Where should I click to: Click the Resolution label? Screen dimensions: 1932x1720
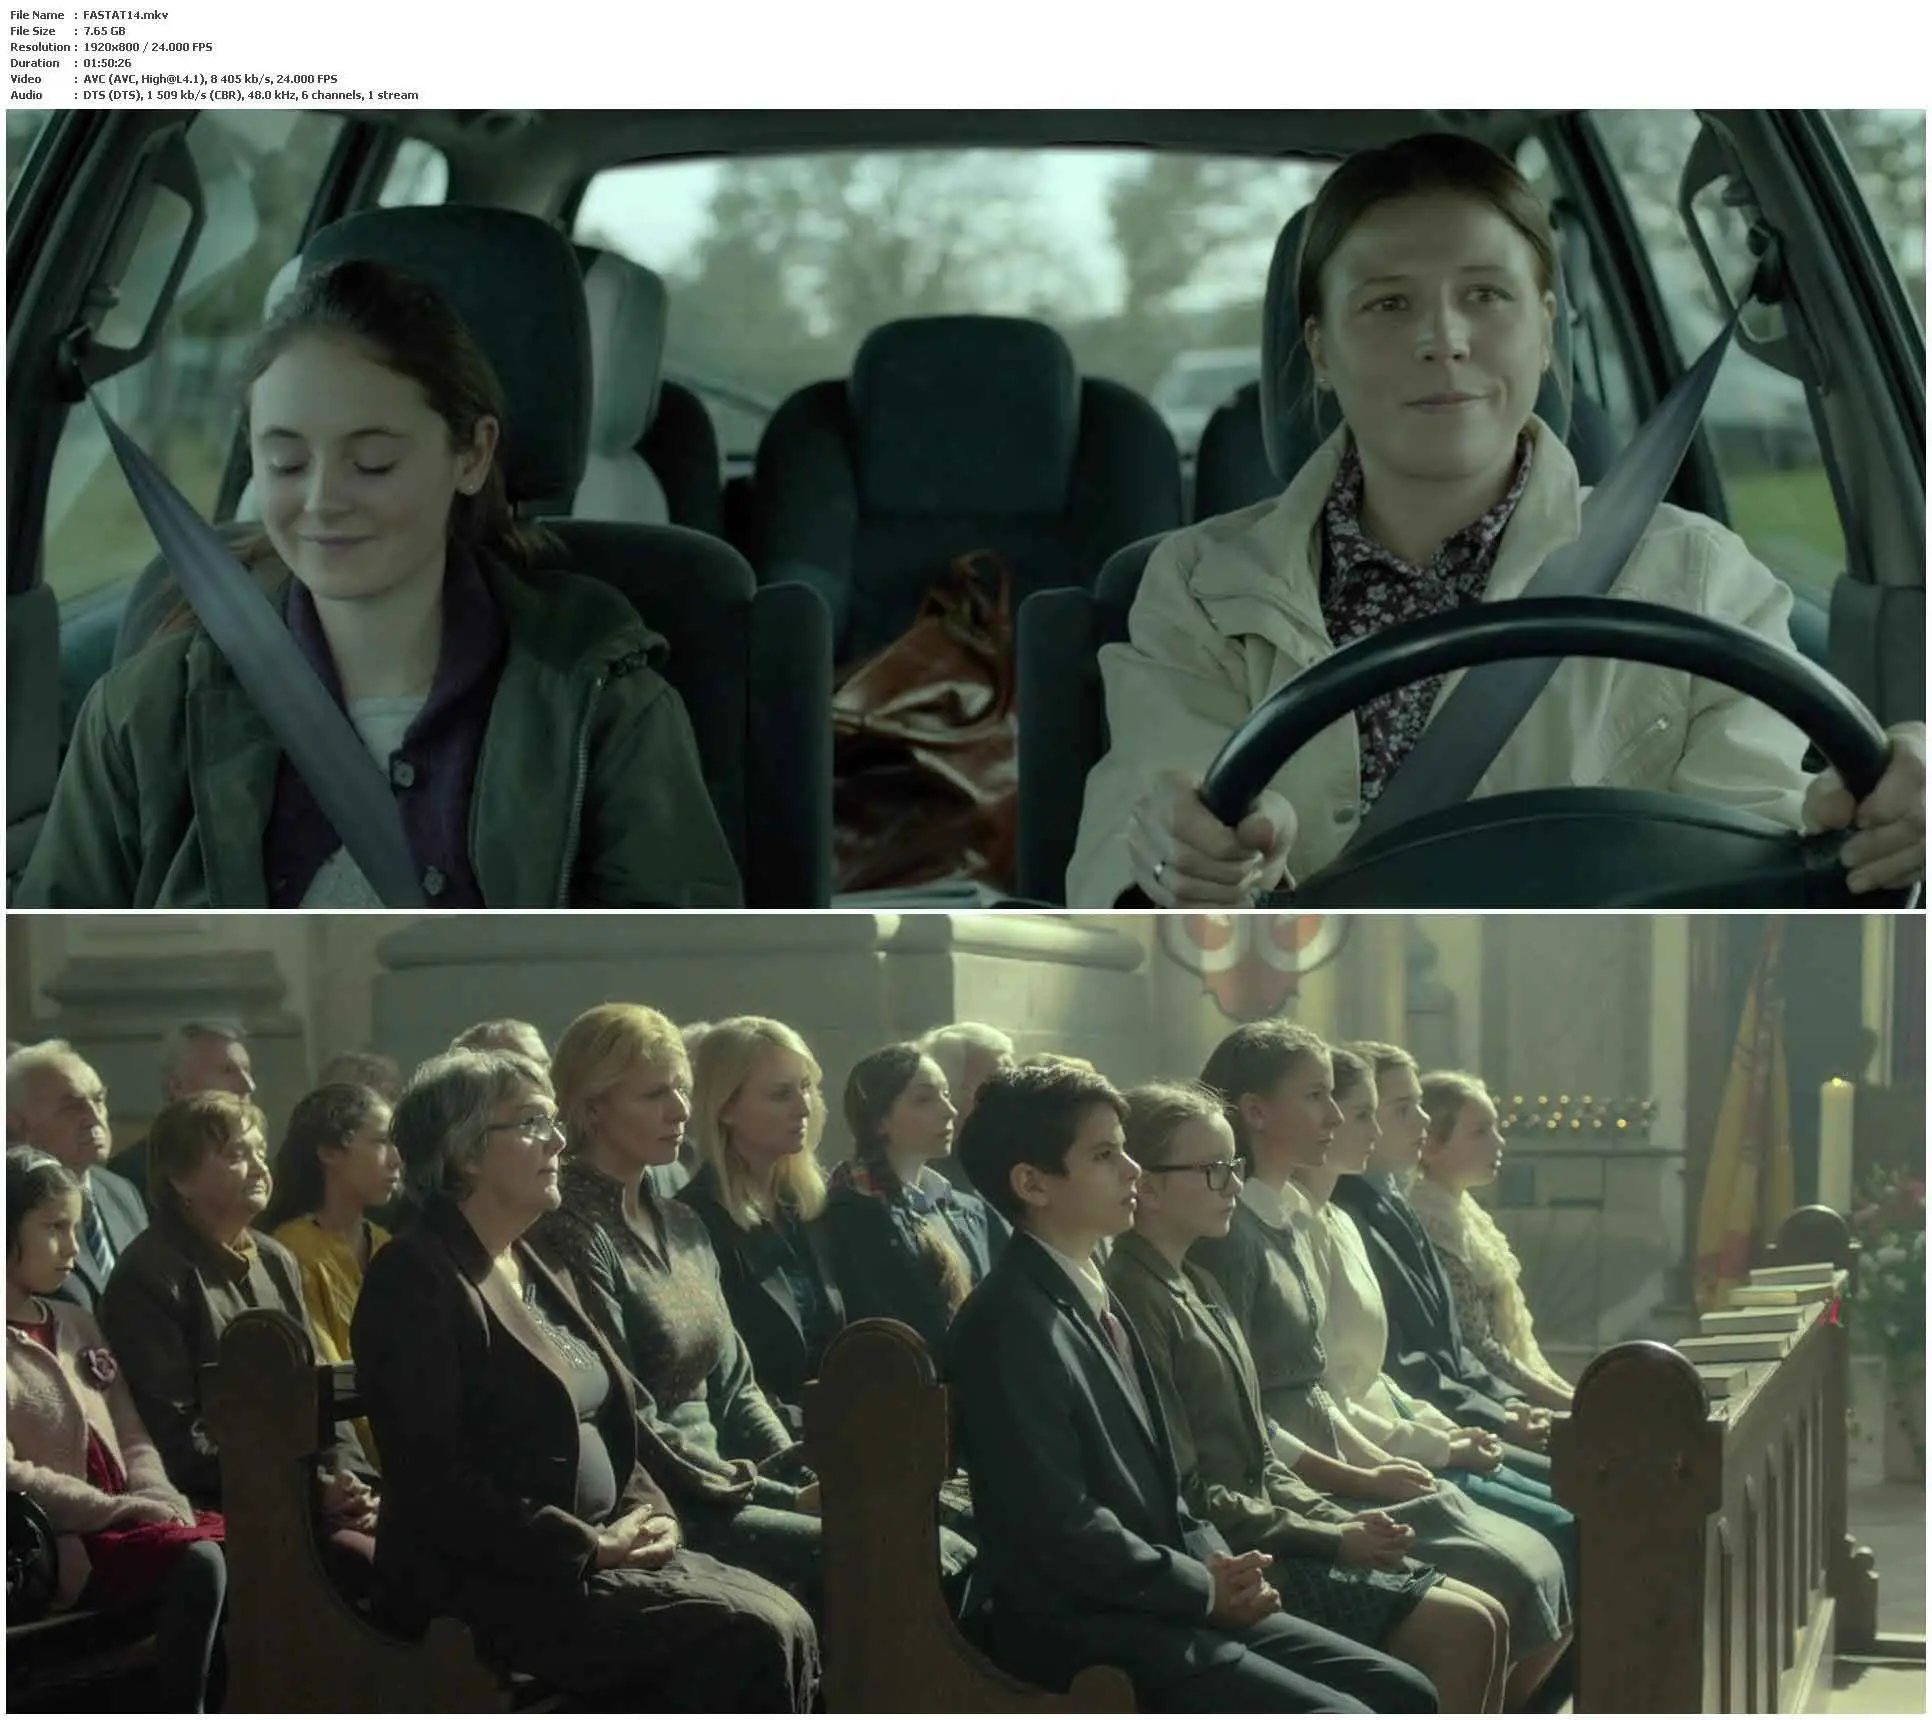[40, 47]
